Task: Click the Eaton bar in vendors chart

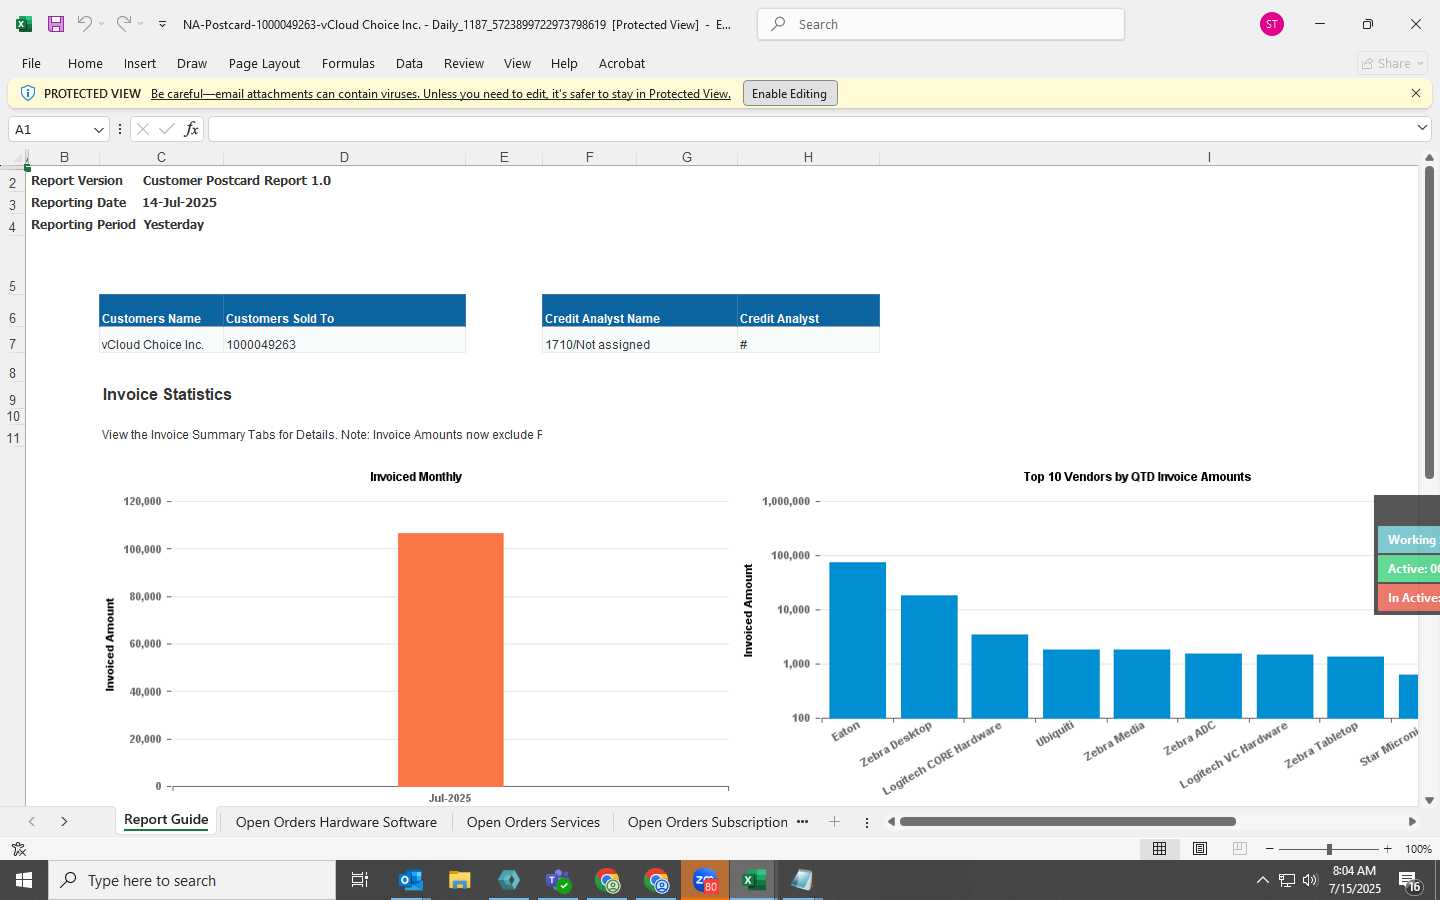Action: pyautogui.click(x=857, y=640)
